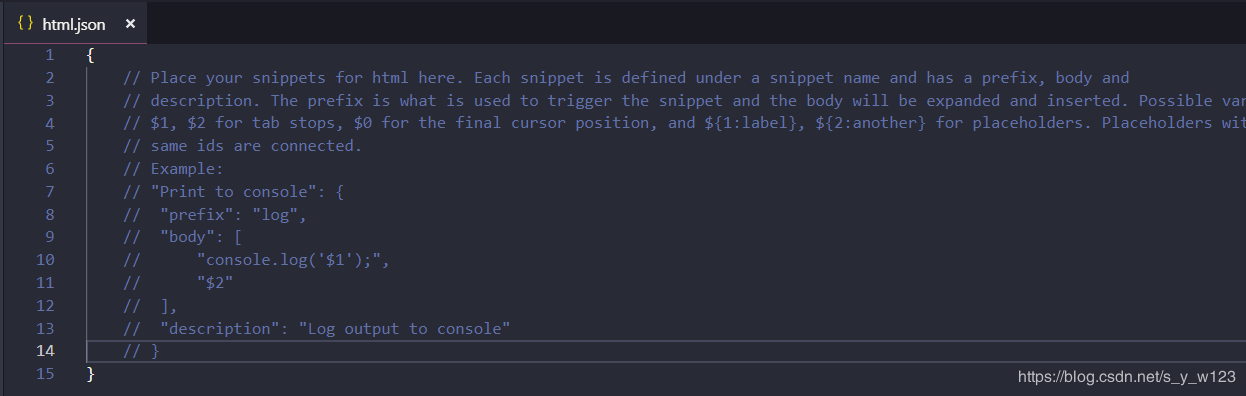The image size is (1246, 396).
Task: Click the "prefix": "log" comment line
Action: [215, 214]
